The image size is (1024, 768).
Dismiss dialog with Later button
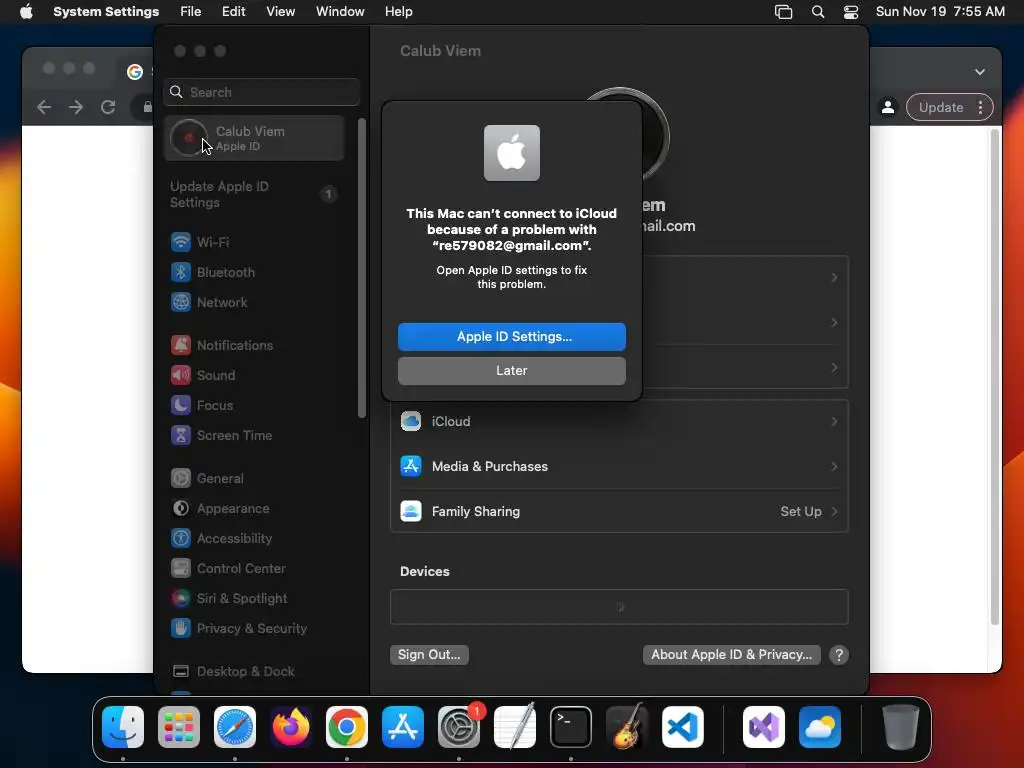click(512, 371)
